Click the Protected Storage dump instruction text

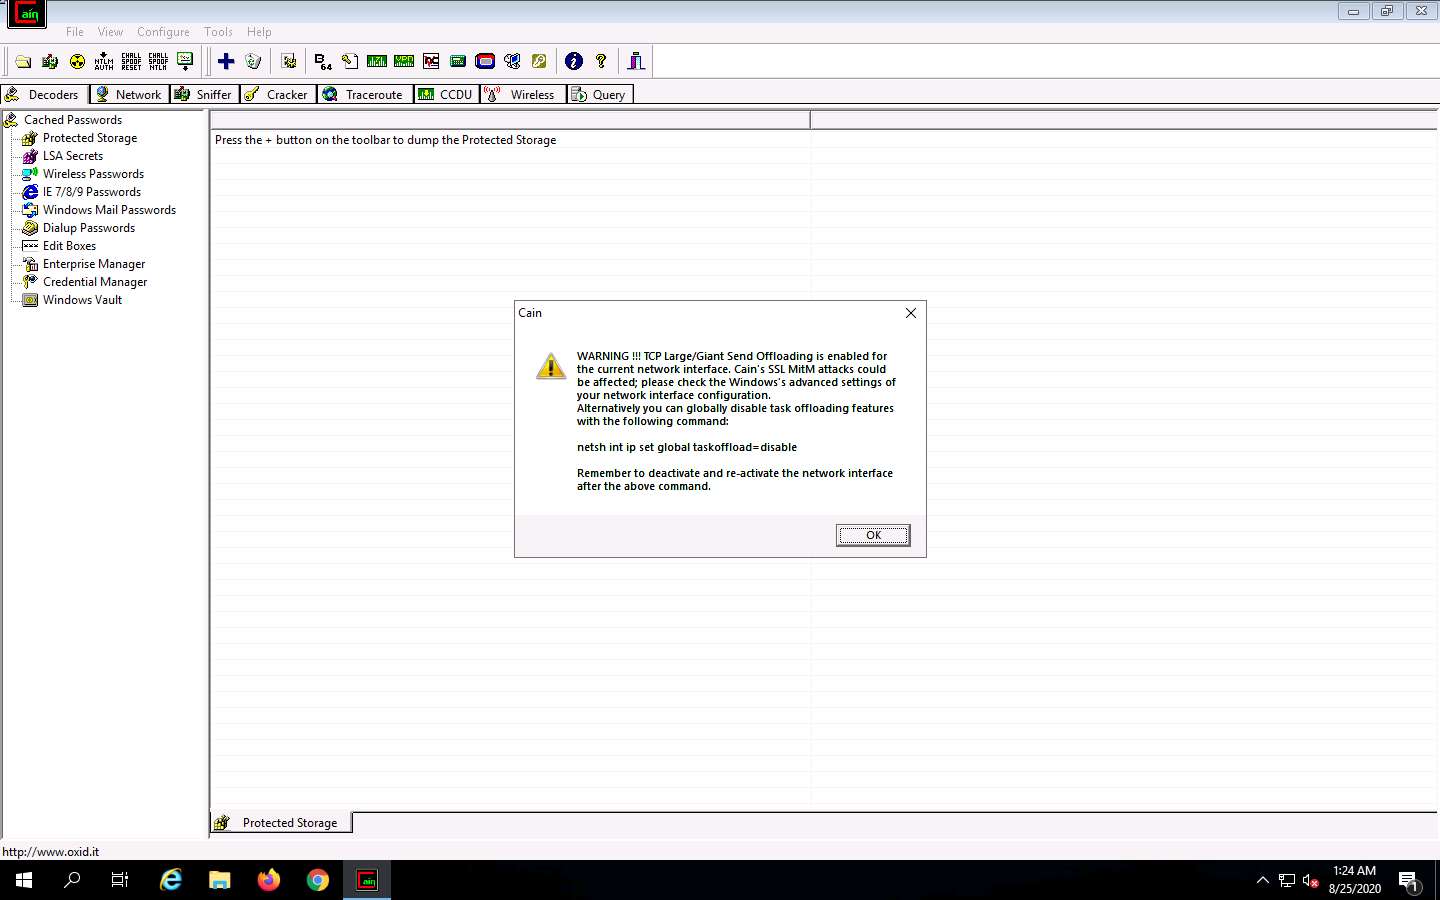coord(385,140)
